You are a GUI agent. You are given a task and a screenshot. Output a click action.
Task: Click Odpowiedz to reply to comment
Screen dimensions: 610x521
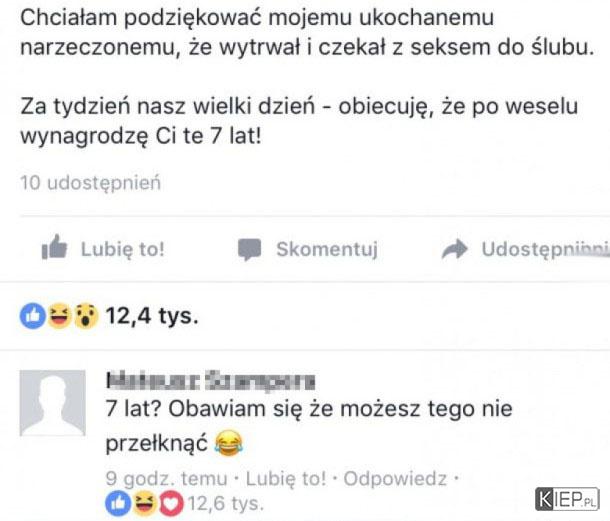coord(395,478)
